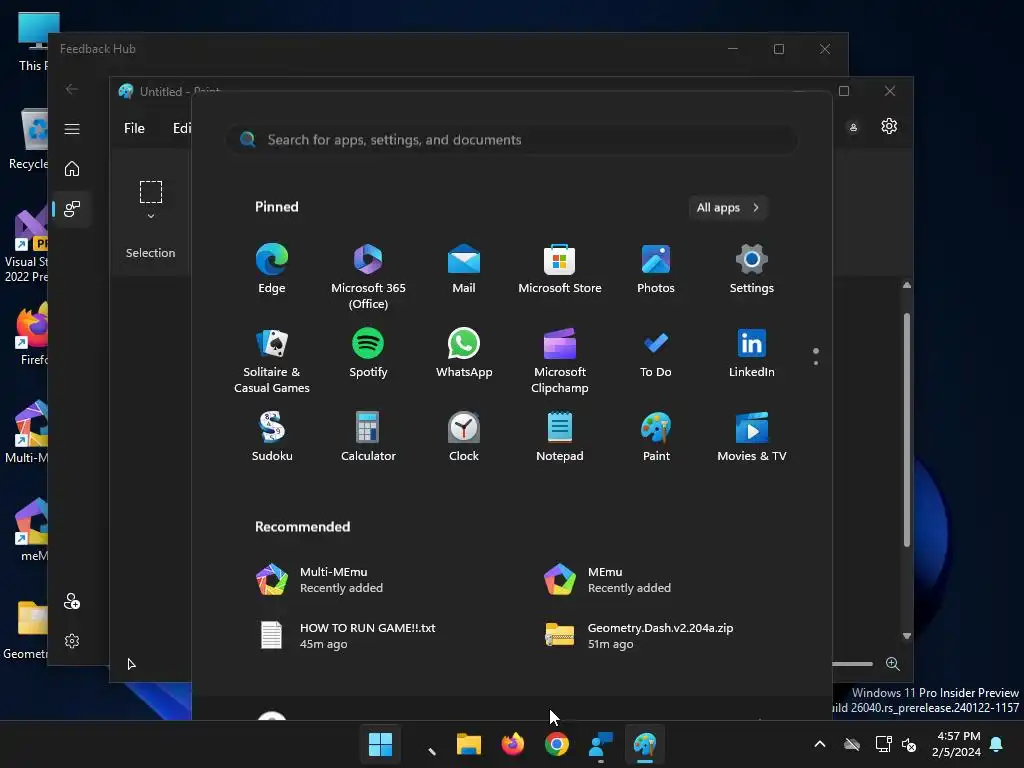Go to Feedback Hub Home

(x=72, y=168)
